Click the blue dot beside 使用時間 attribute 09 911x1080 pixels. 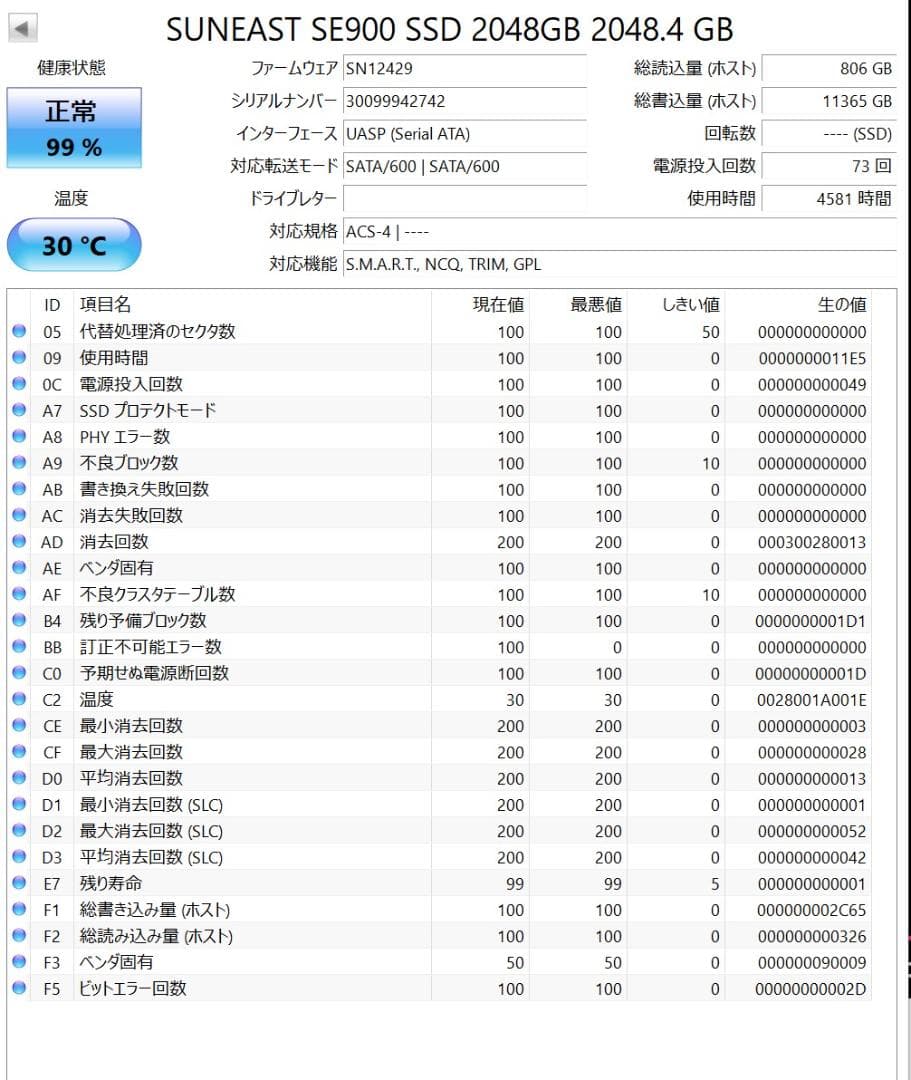click(x=20, y=358)
